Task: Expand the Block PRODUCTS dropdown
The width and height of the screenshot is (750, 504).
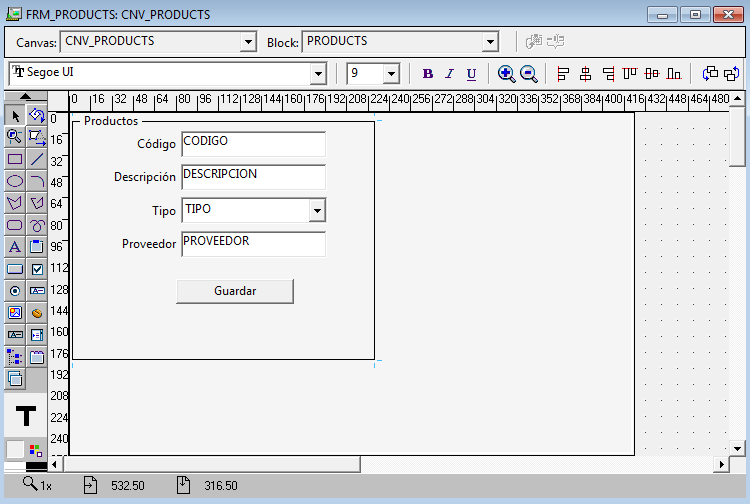Action: pyautogui.click(x=489, y=42)
